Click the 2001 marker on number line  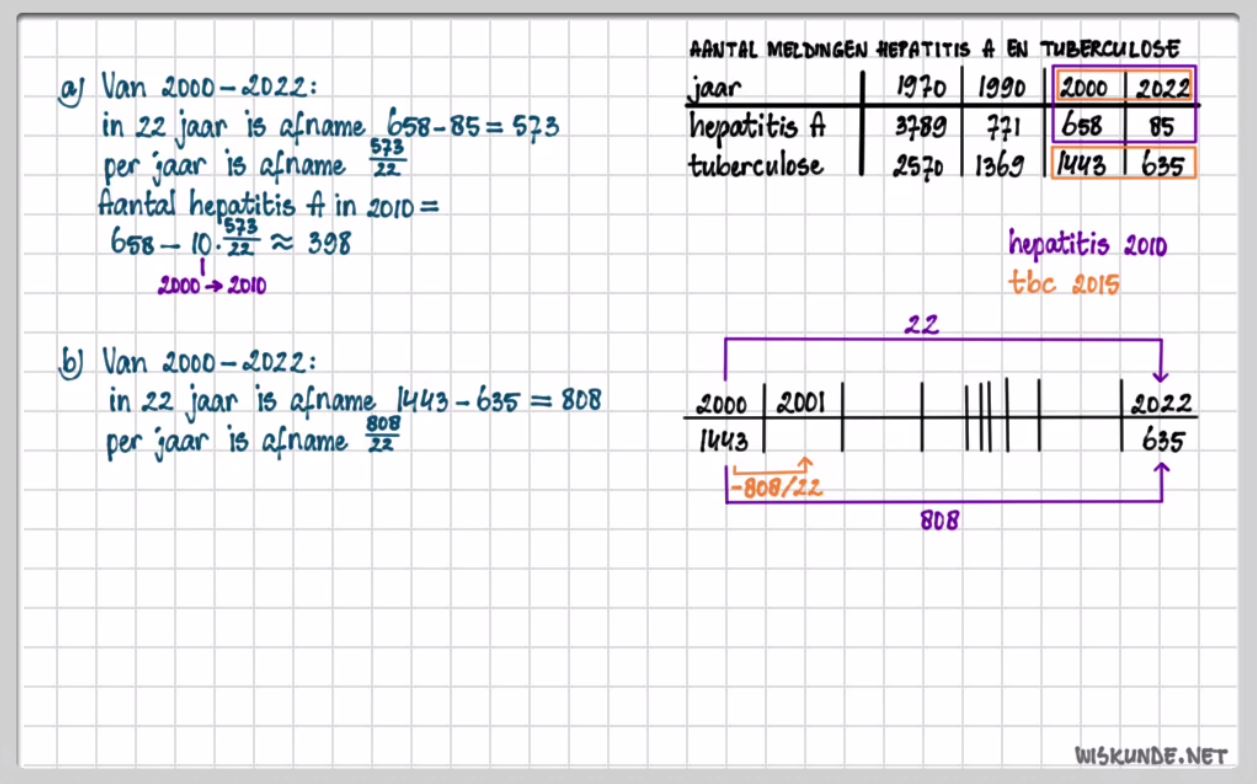point(800,403)
